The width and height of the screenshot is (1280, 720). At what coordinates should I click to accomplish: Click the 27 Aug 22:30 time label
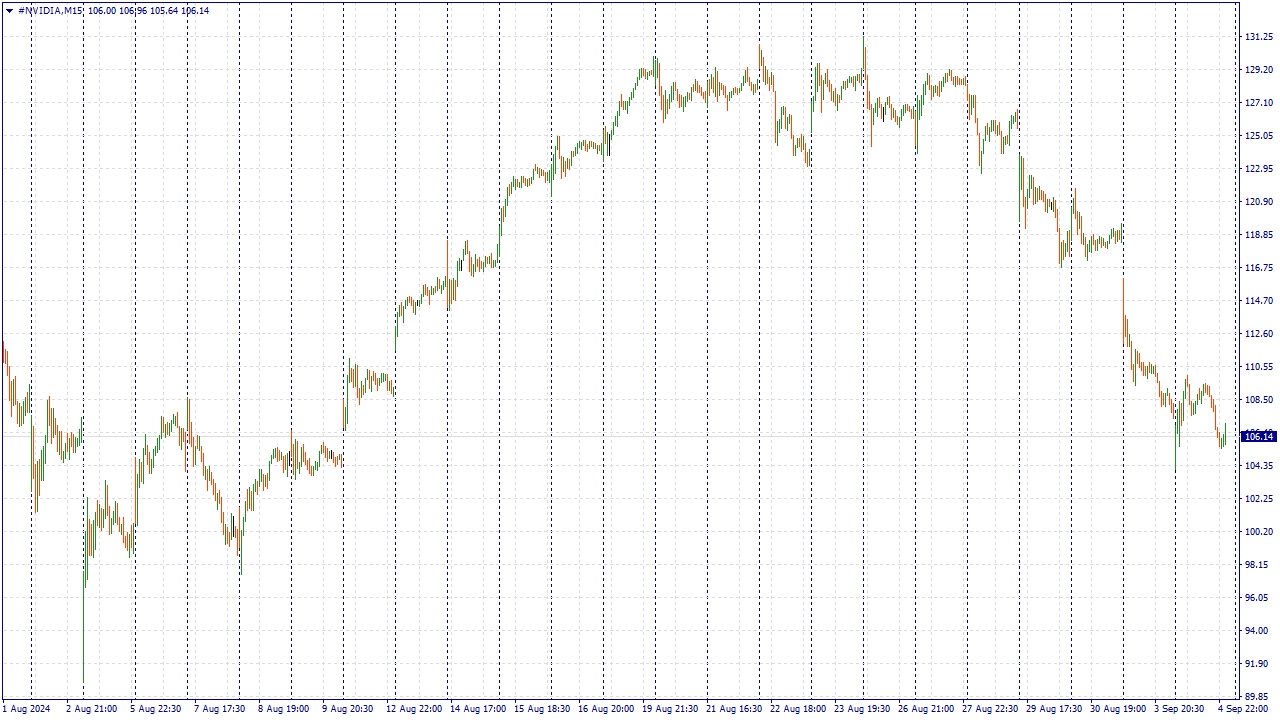pos(991,709)
